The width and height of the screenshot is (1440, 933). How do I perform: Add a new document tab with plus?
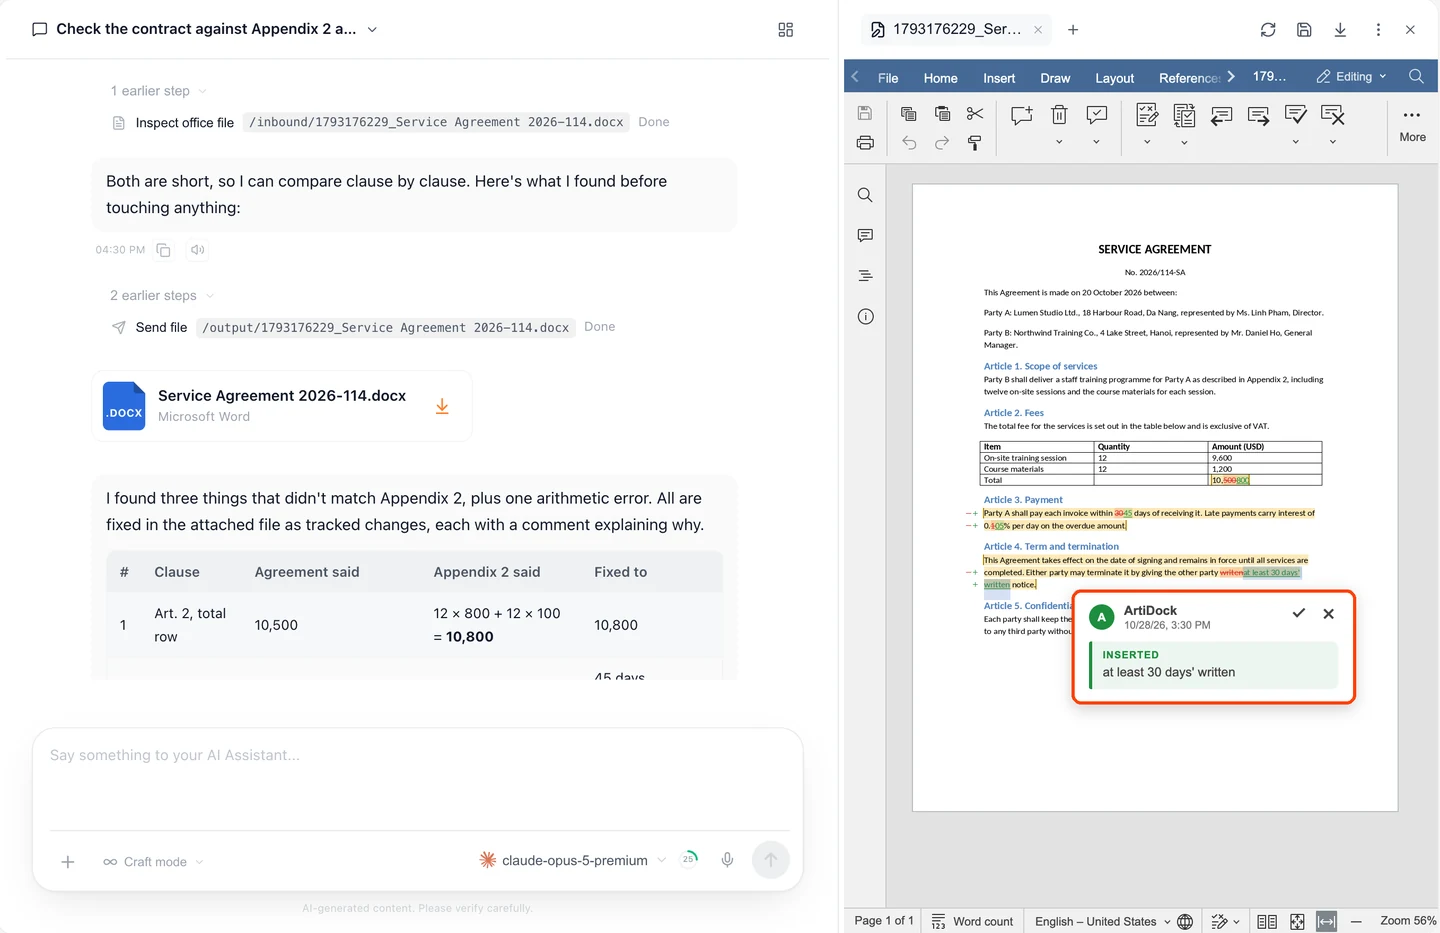1073,30
